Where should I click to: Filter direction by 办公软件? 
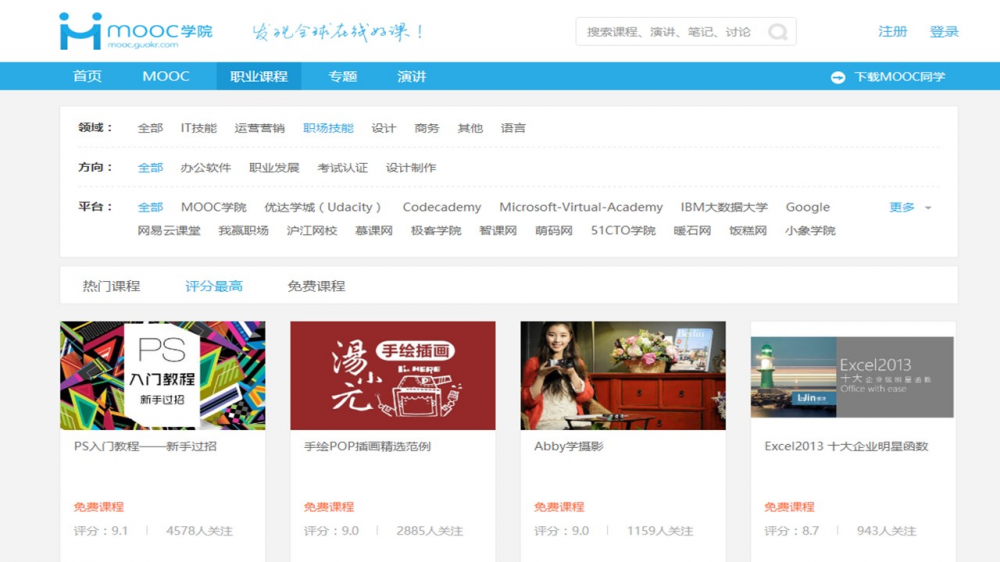click(x=206, y=168)
